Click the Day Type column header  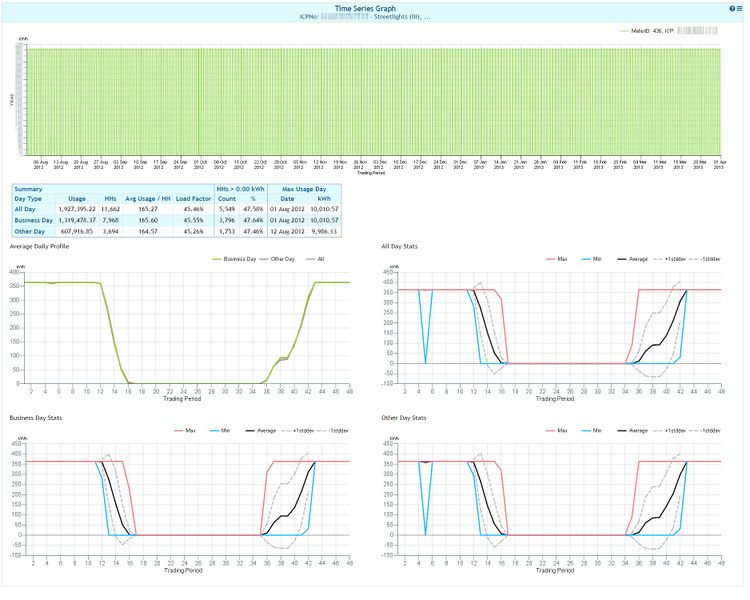28,199
